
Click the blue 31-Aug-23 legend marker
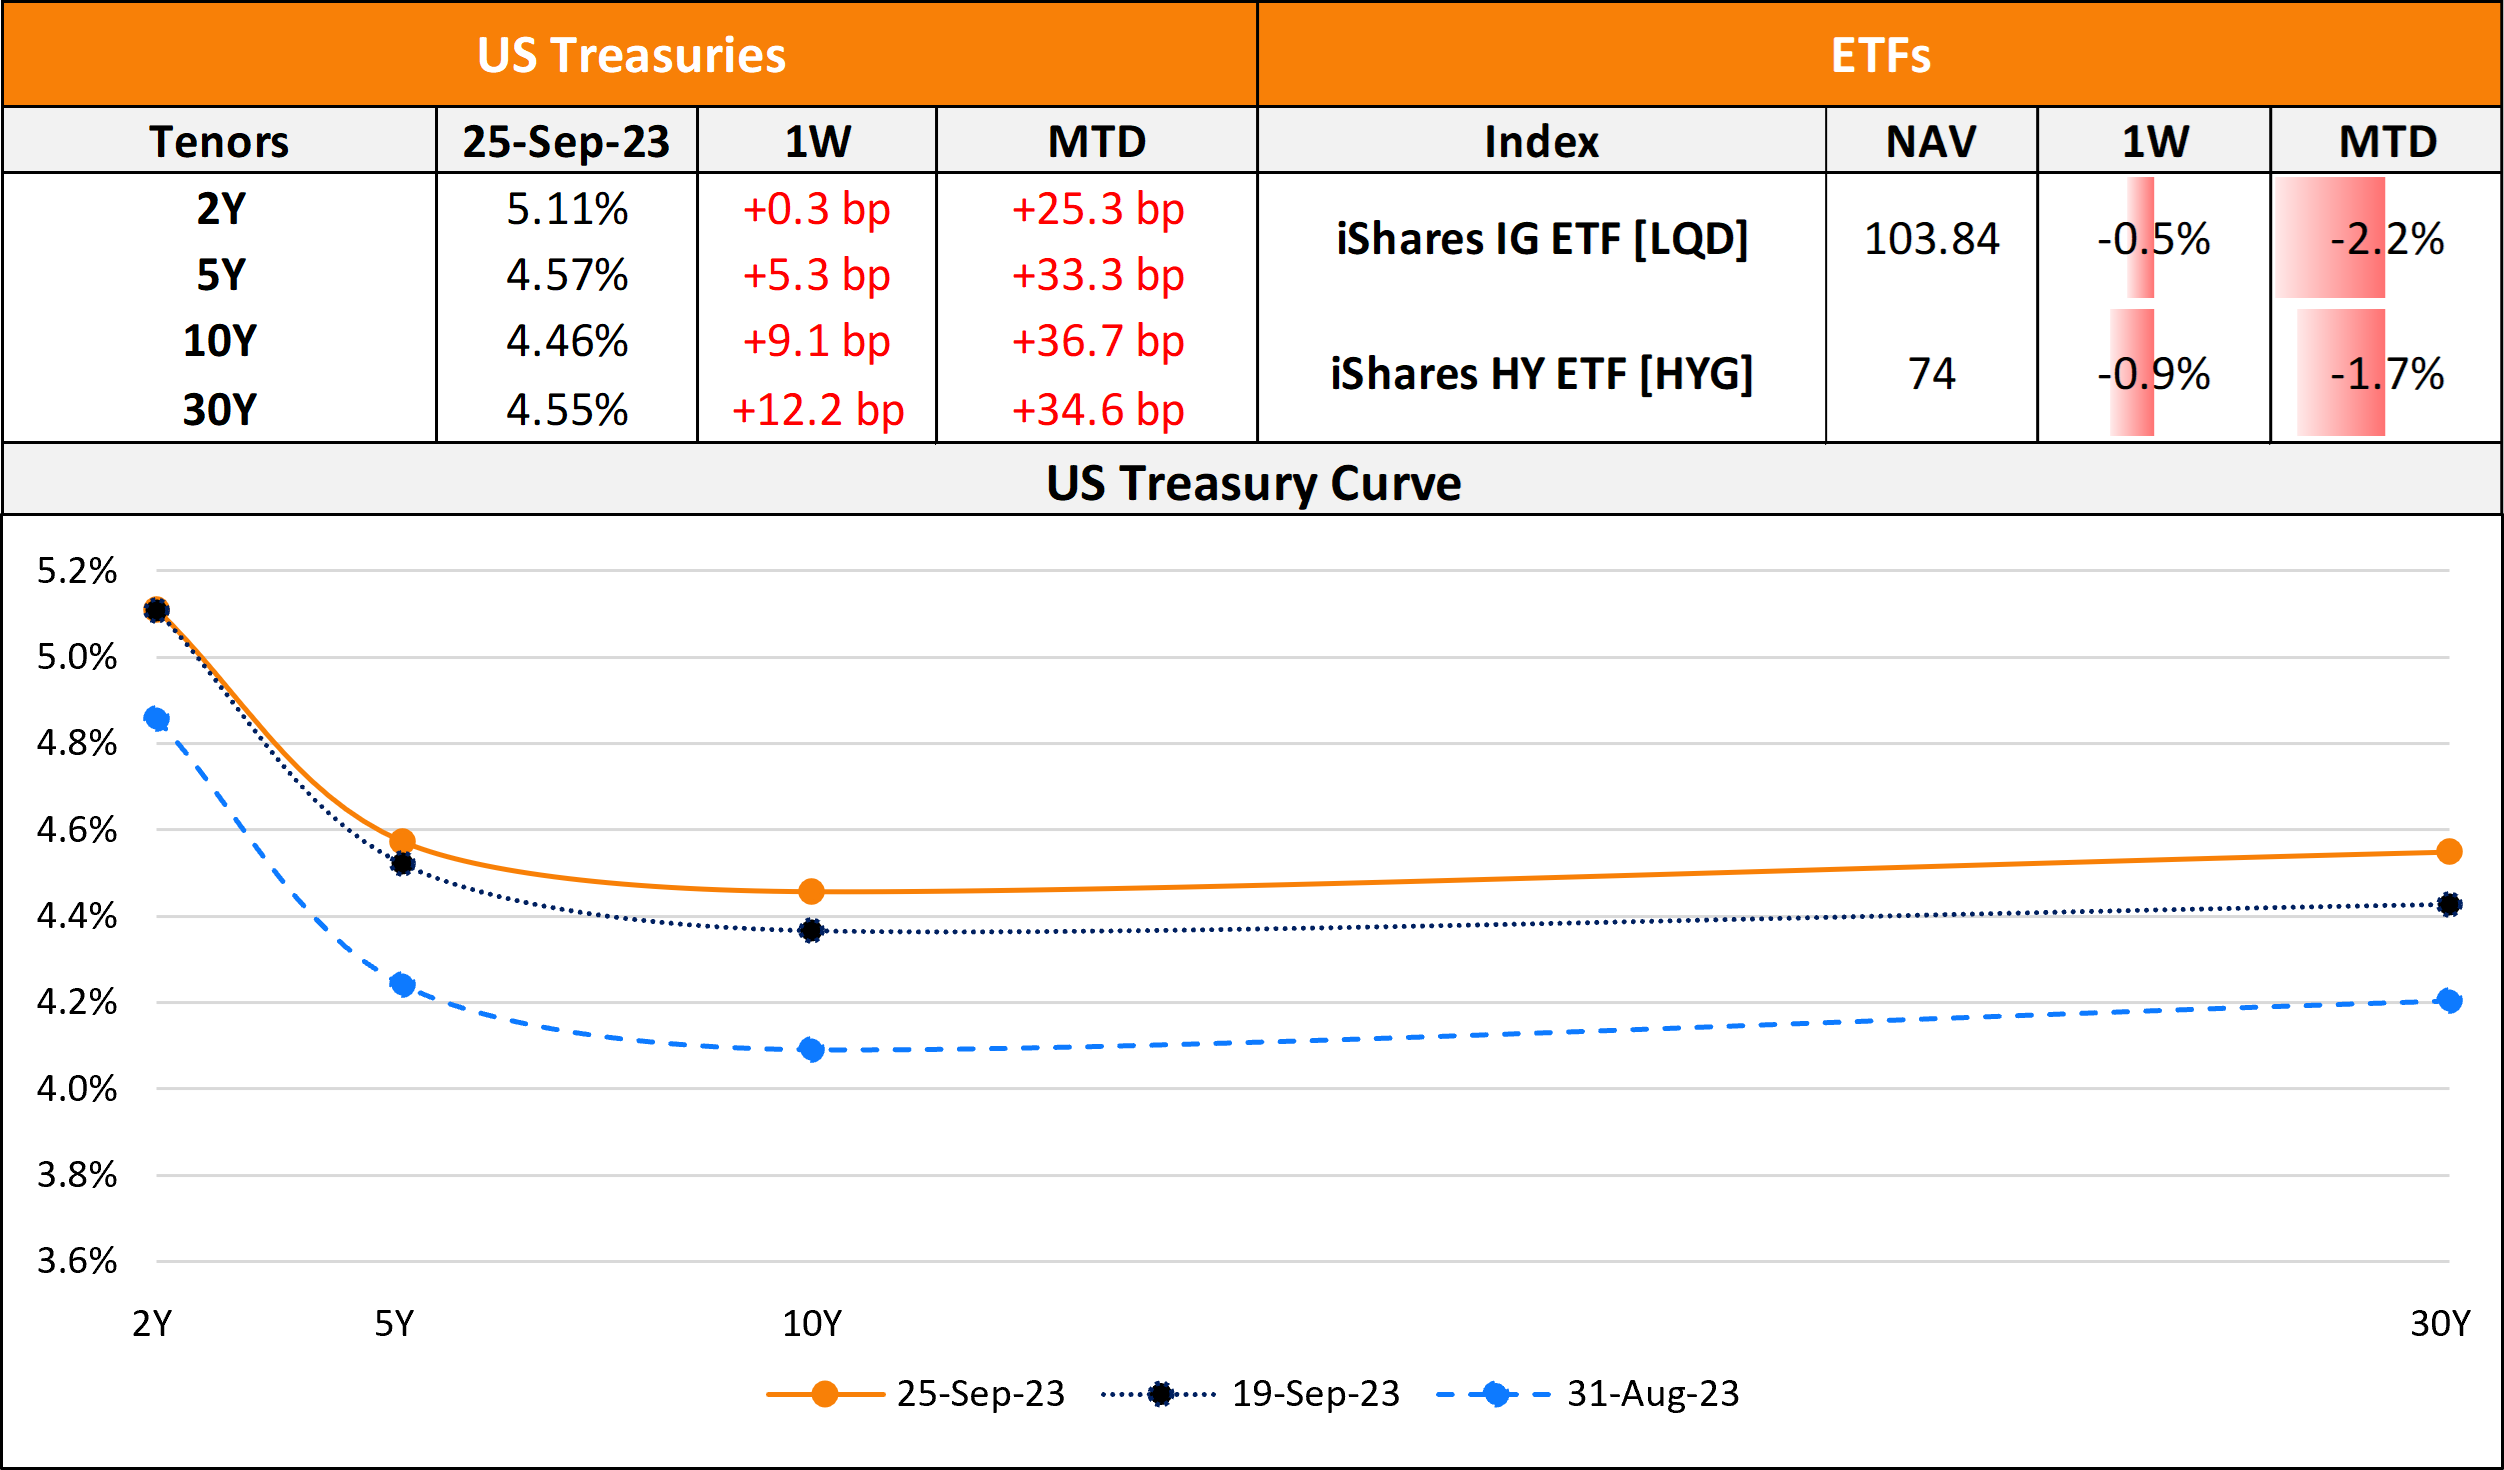click(1496, 1394)
